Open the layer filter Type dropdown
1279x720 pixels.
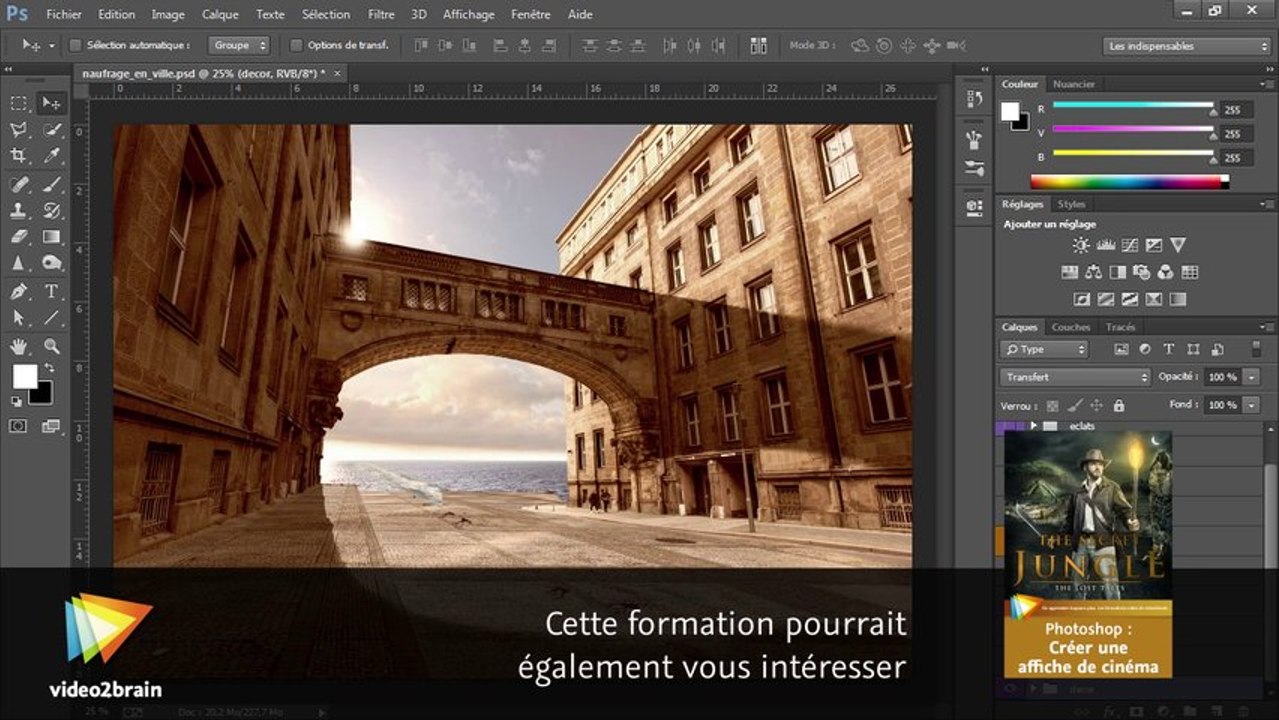click(1044, 349)
